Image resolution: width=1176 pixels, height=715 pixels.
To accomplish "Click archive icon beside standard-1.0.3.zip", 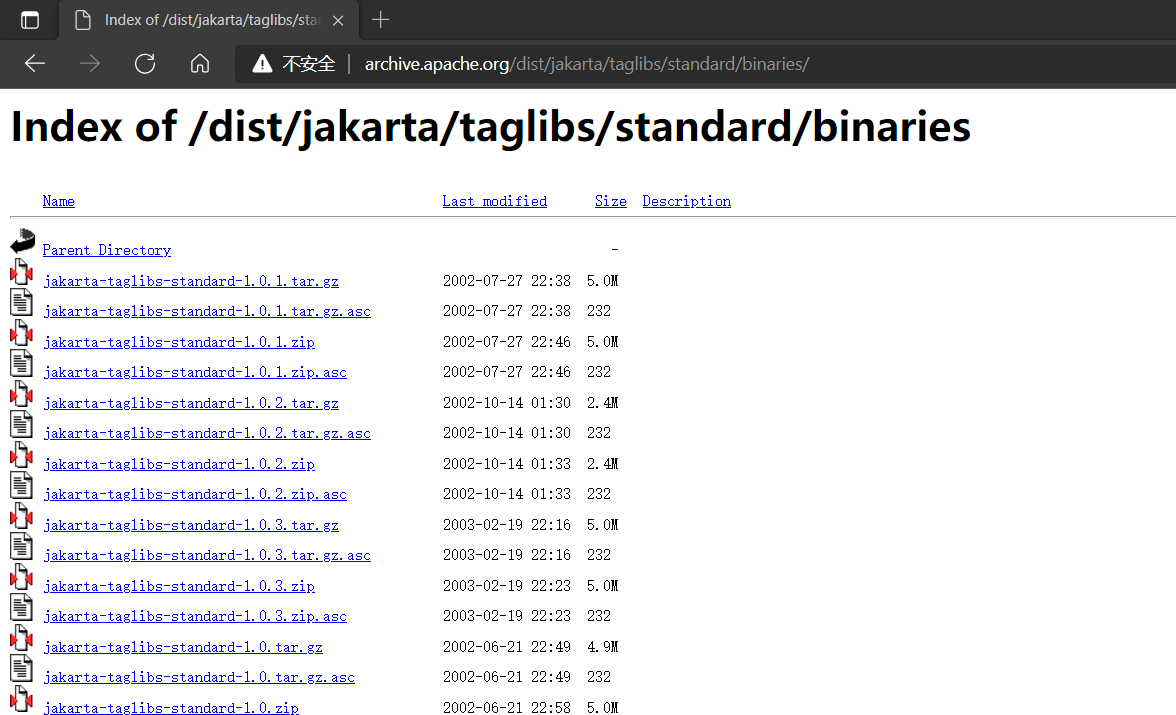I will pos(22,576).
